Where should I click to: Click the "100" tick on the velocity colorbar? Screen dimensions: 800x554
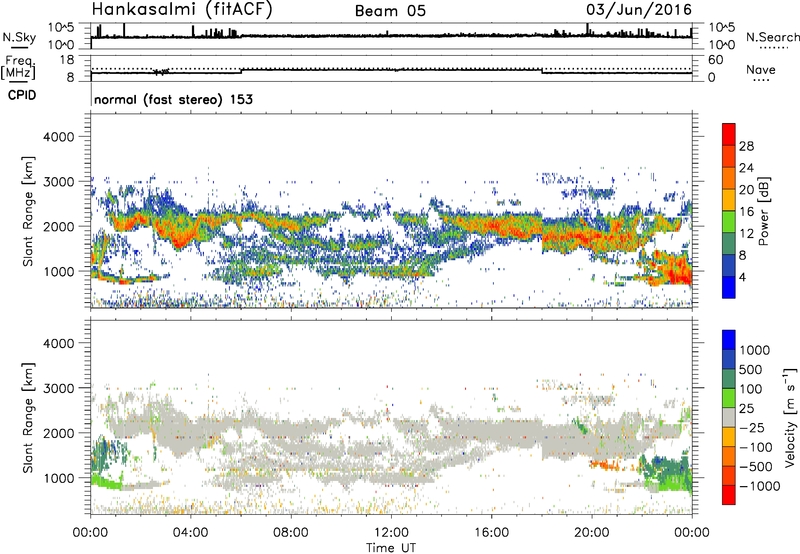[x=751, y=389]
